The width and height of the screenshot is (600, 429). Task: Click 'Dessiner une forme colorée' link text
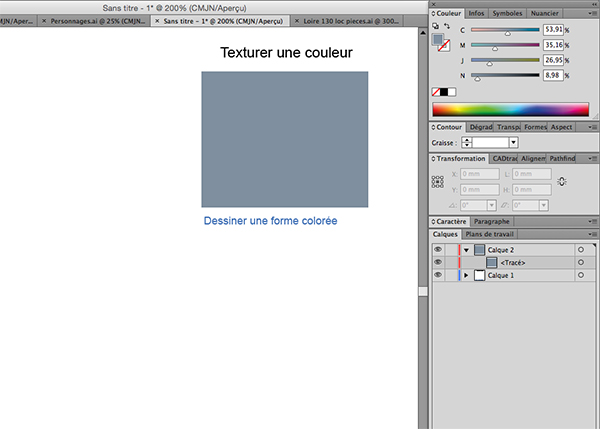tap(270, 220)
